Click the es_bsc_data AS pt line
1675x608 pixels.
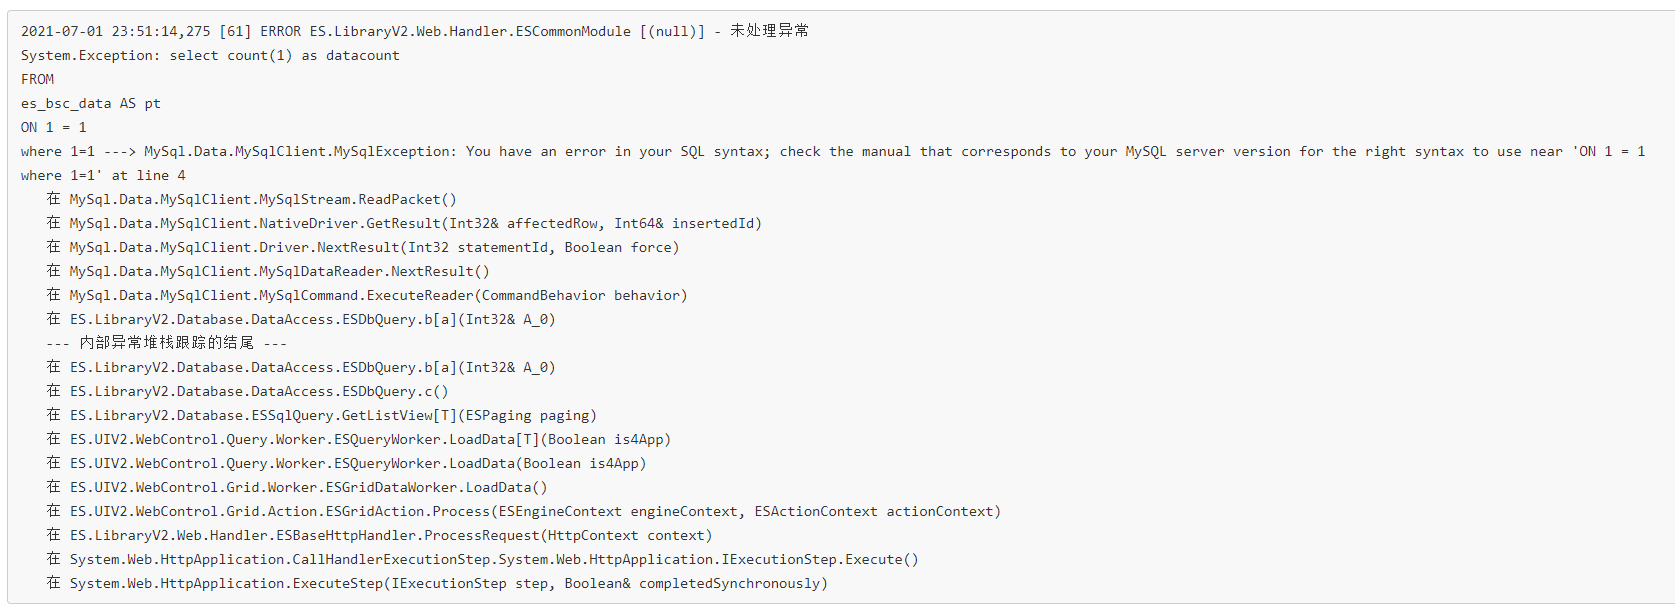coord(91,103)
